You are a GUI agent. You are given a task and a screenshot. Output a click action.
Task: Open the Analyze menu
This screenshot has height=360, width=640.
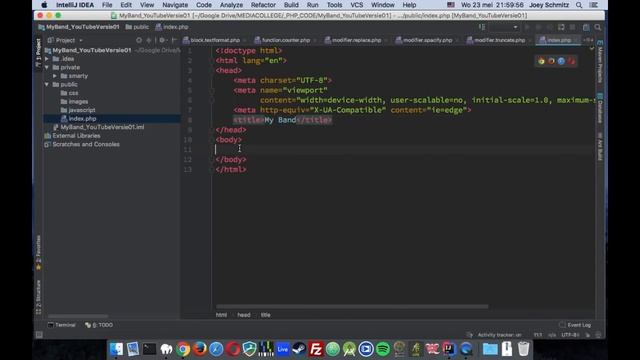point(231,5)
